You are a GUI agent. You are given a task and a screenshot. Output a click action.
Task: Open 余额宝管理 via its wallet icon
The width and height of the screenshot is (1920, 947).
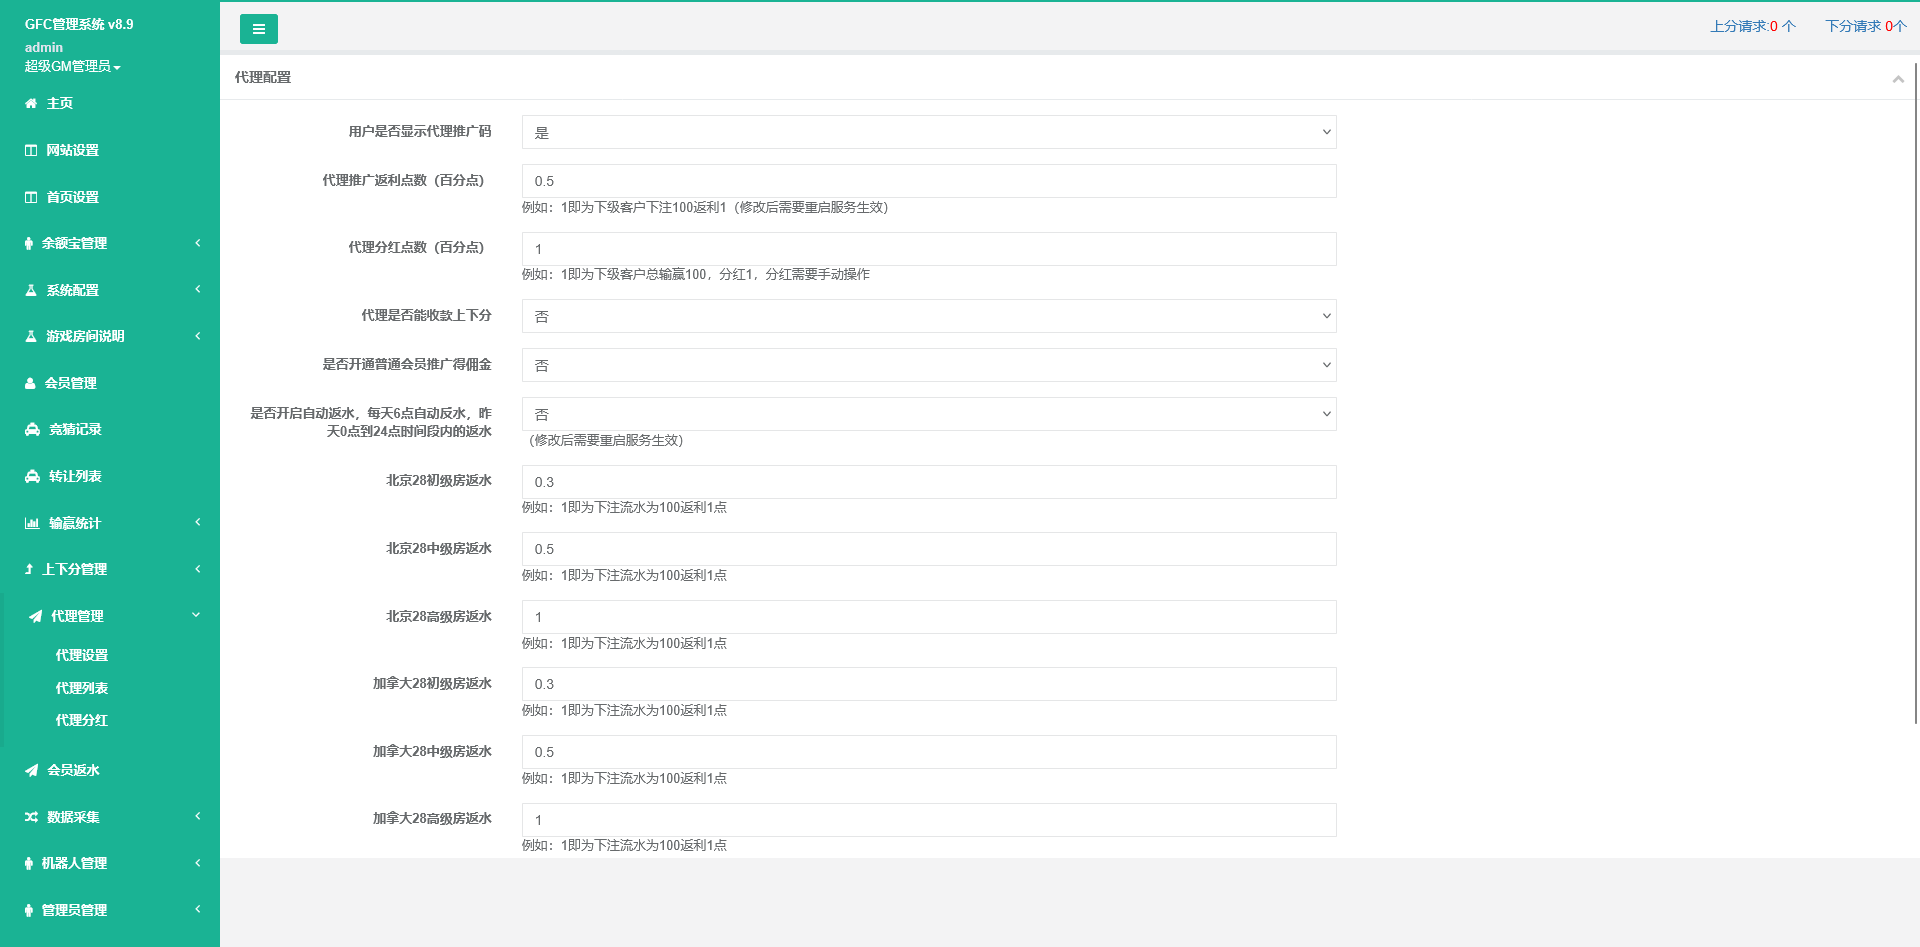(x=31, y=243)
